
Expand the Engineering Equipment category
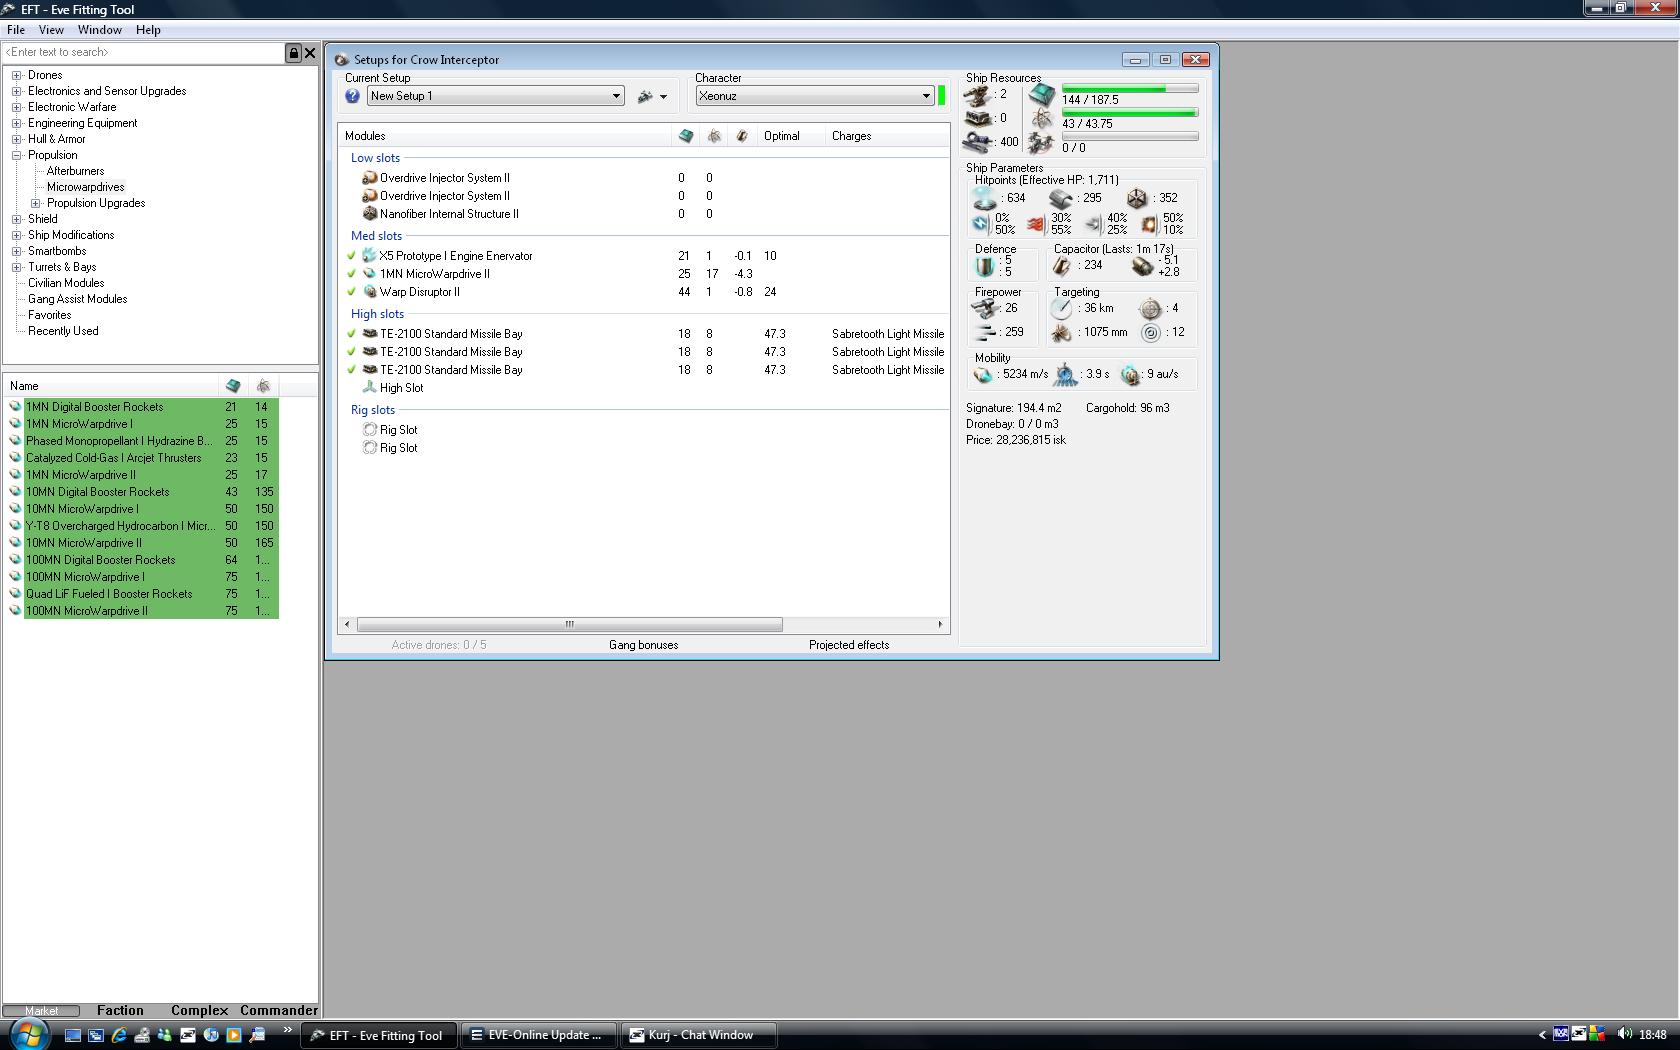17,123
